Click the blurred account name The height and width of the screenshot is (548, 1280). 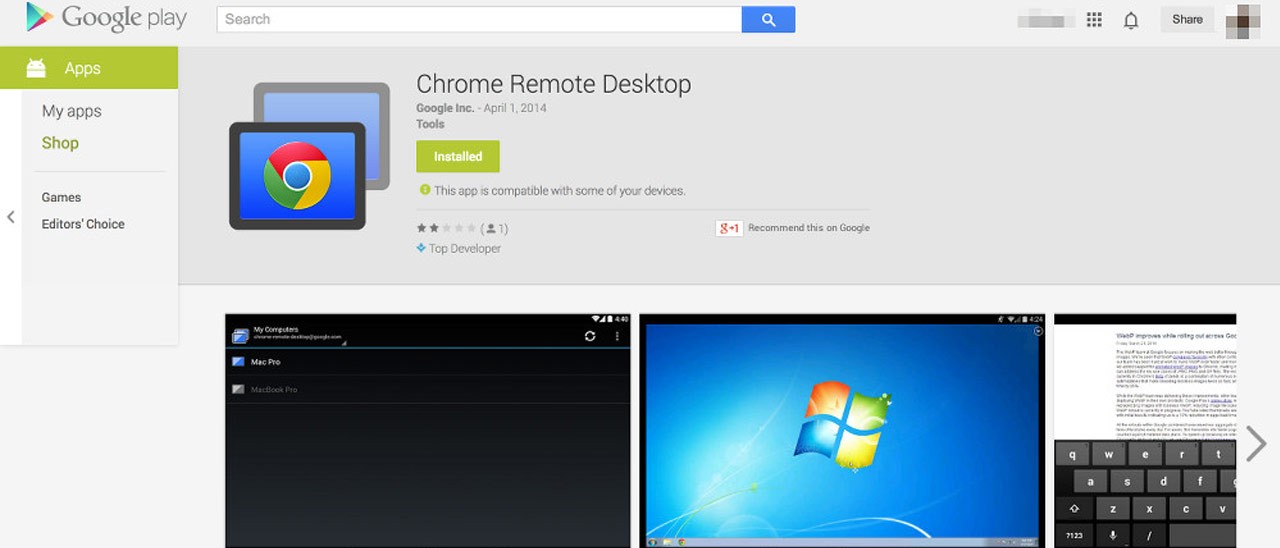tap(1046, 20)
